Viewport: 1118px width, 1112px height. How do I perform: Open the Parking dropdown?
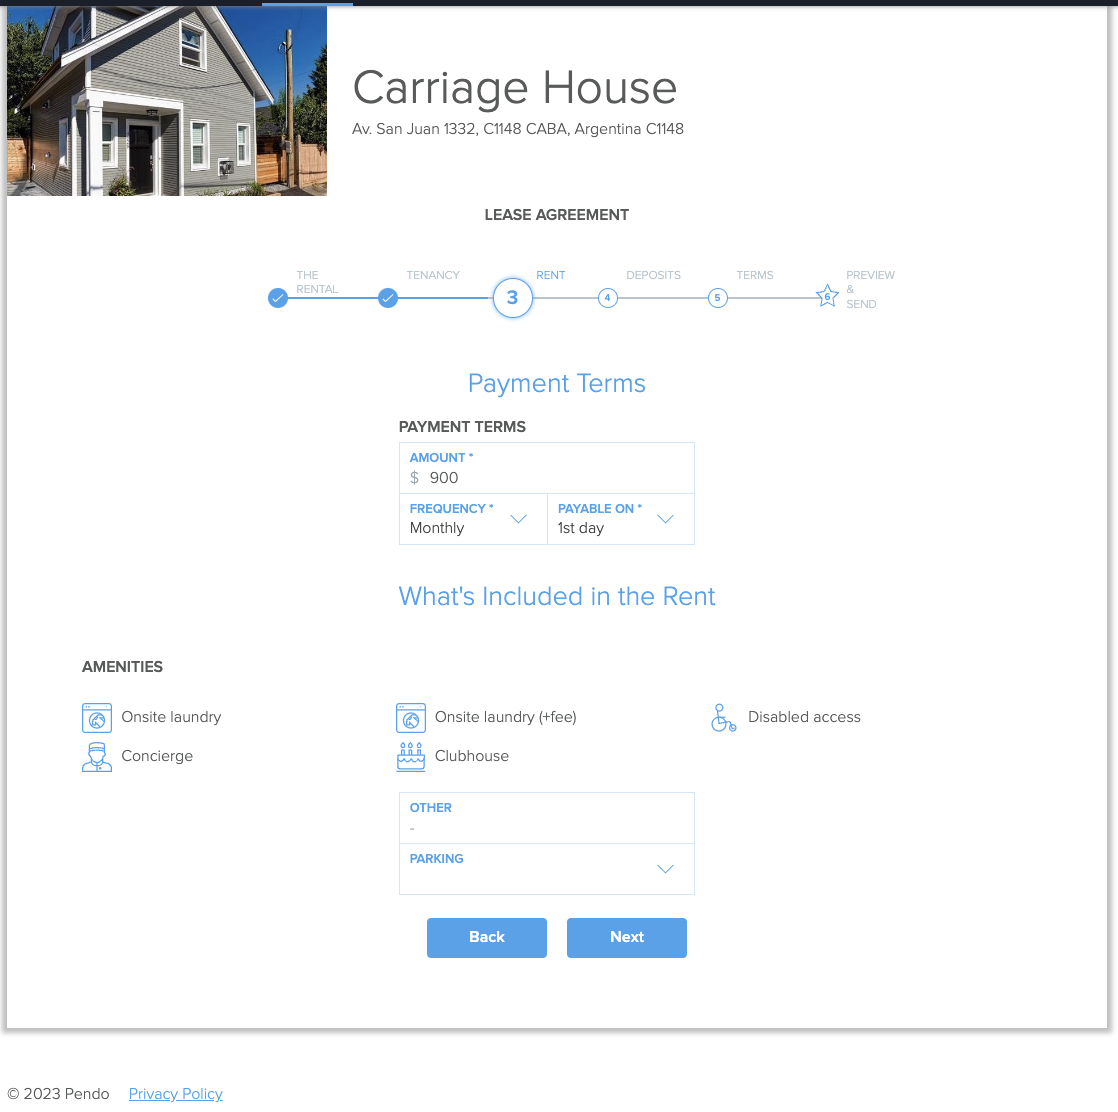coord(547,869)
